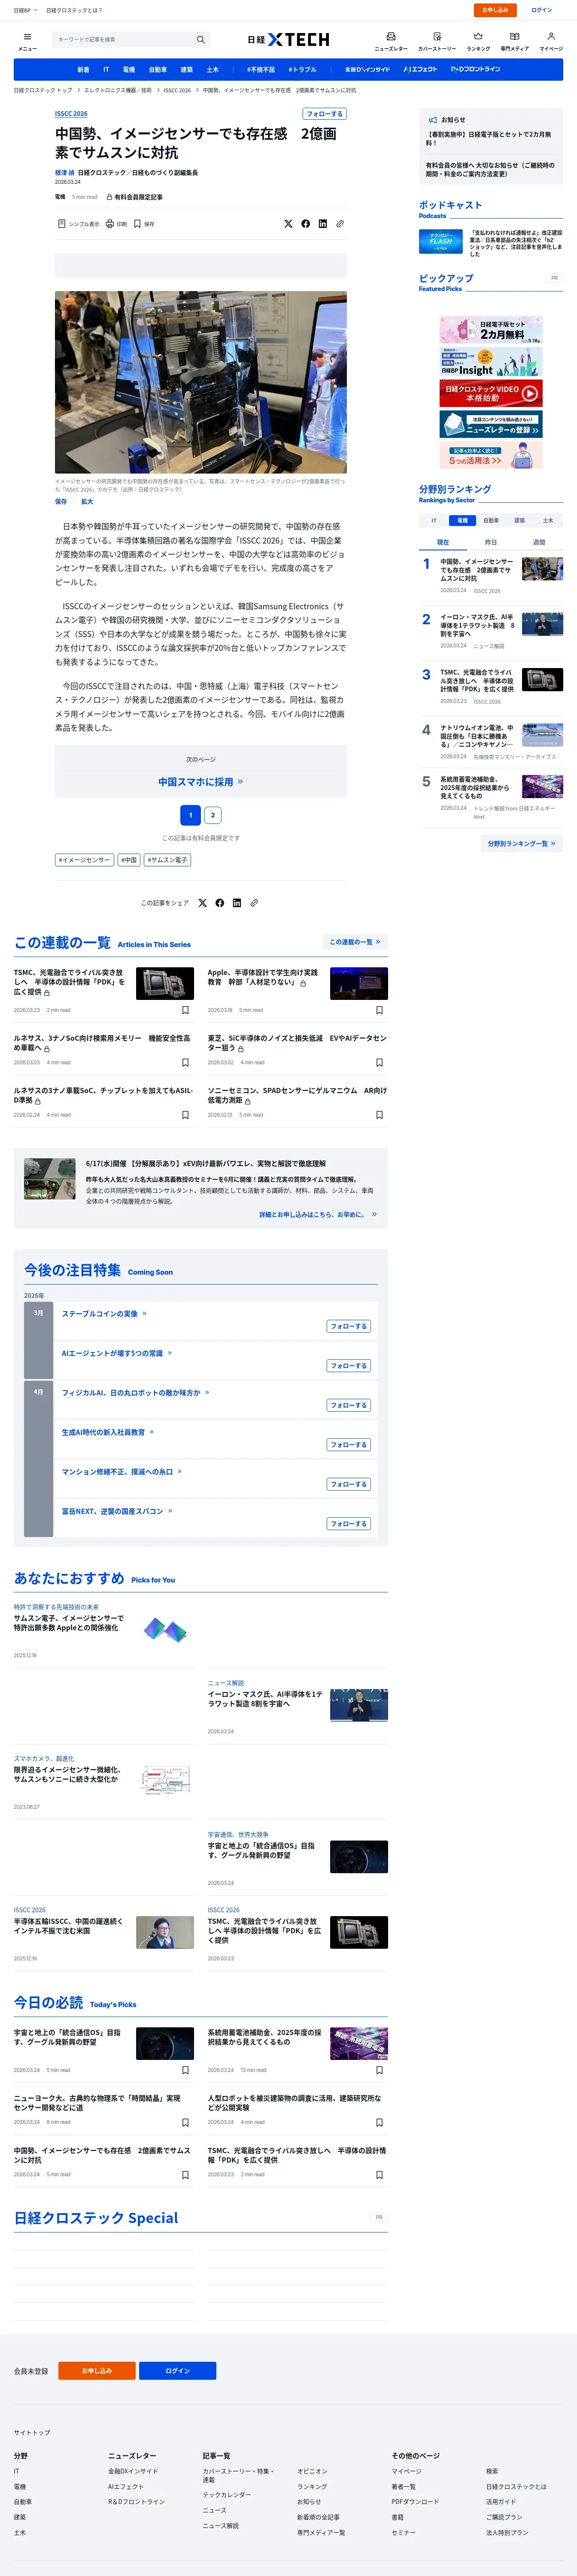Open ステーブルコインの実像 feature link
577x2576 pixels.
pos(104,1314)
